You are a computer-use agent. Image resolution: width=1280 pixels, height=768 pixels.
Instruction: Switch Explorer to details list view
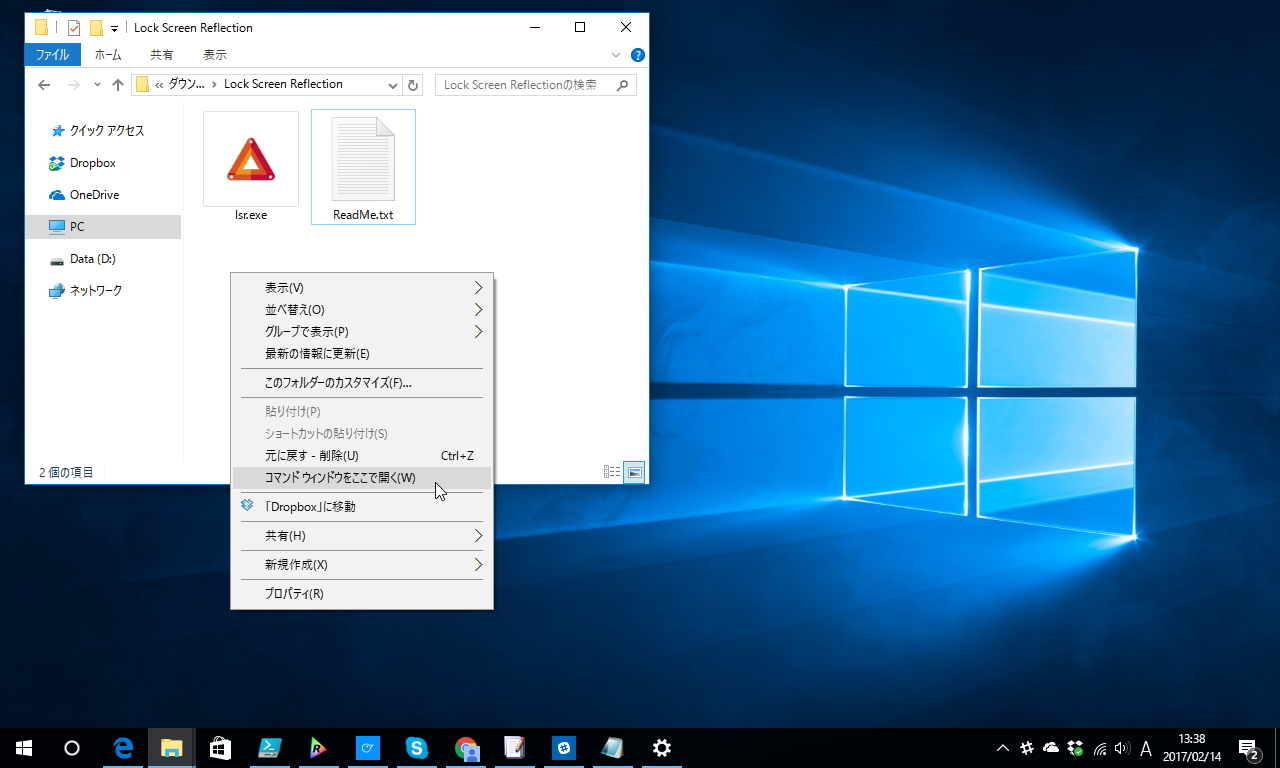(611, 471)
